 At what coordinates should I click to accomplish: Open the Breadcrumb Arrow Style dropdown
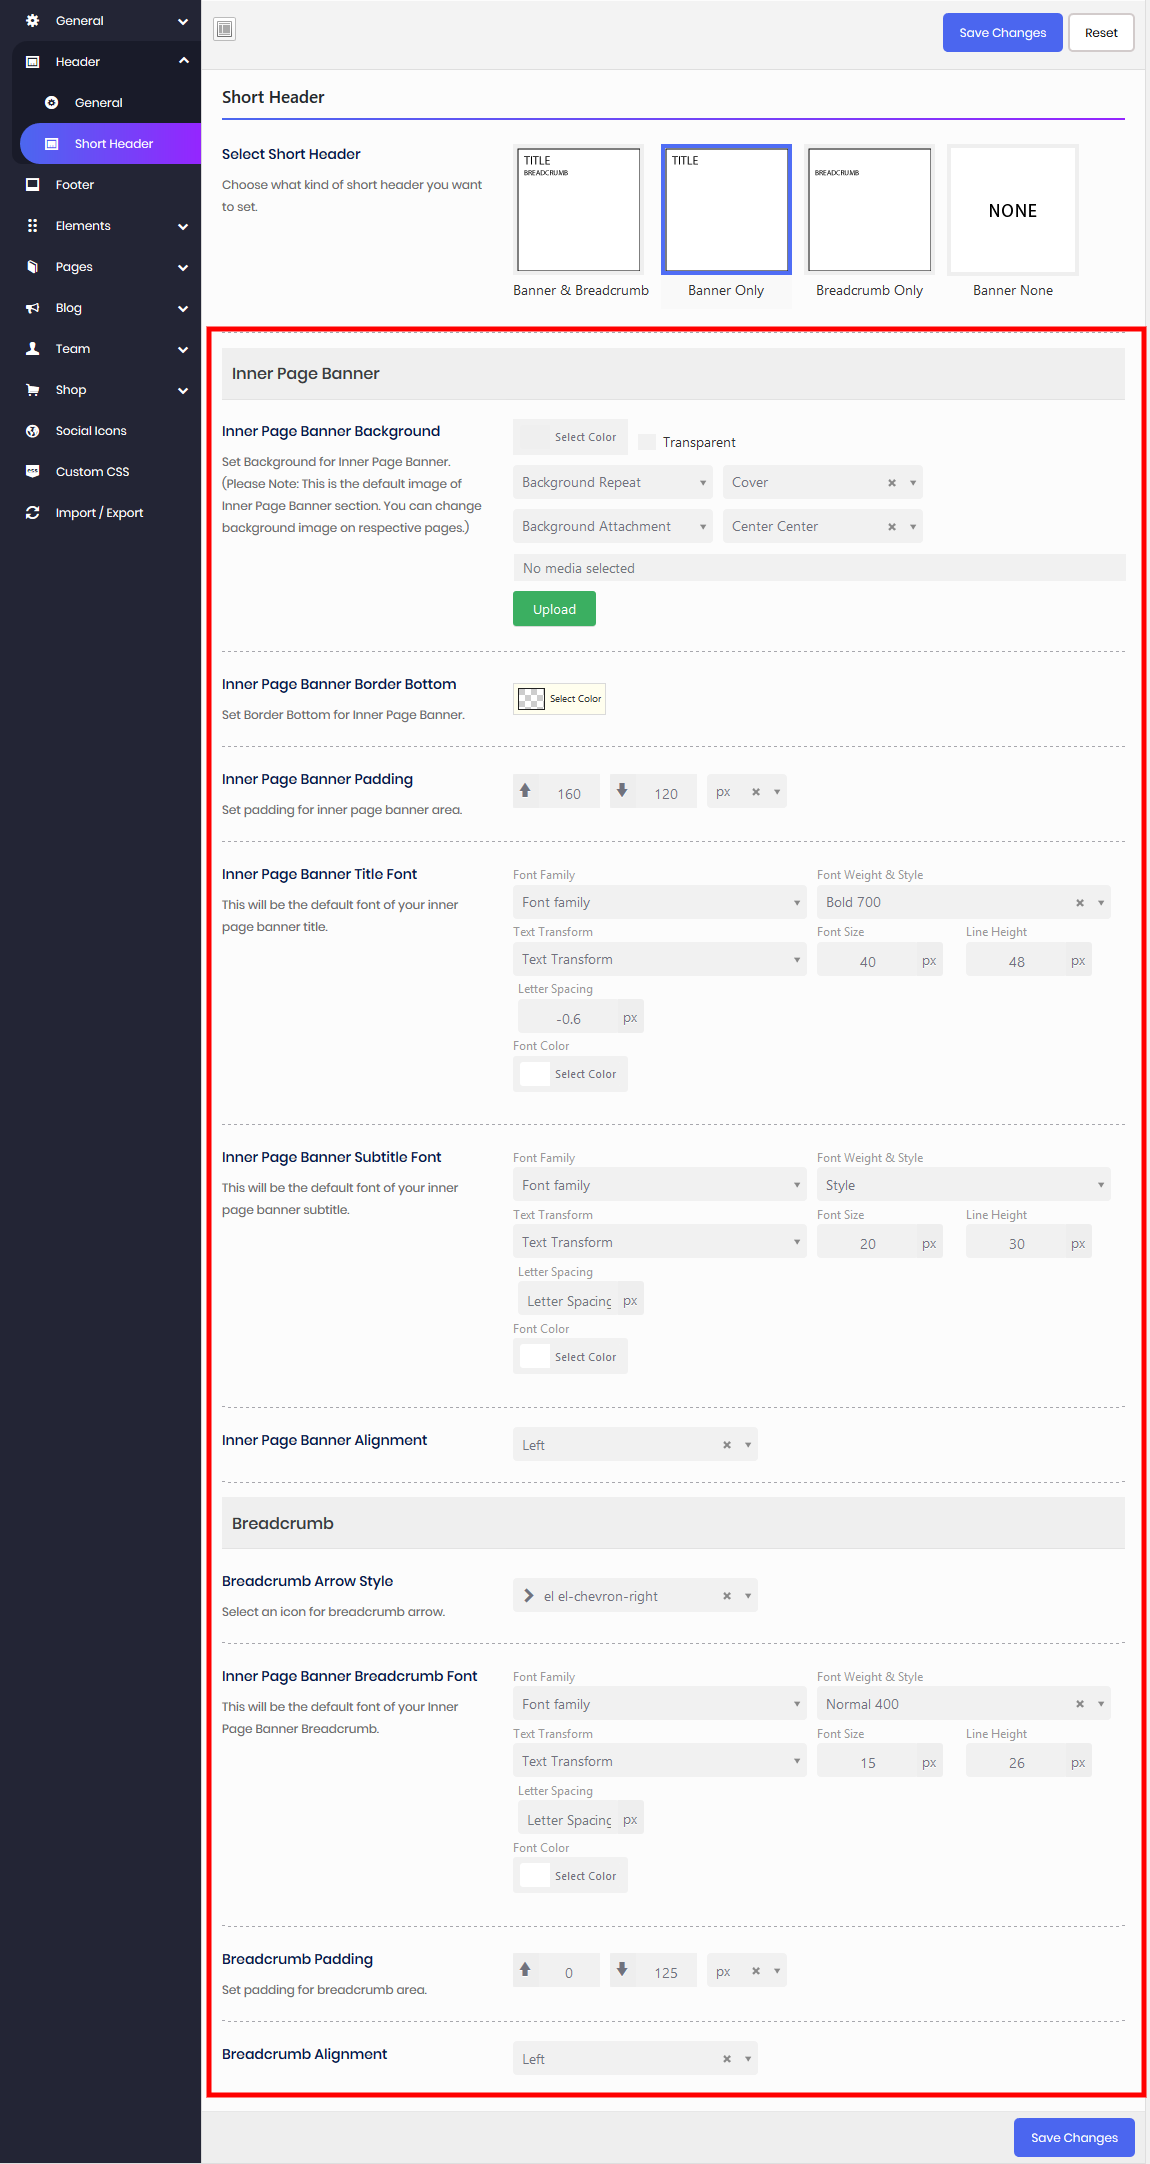click(634, 1596)
